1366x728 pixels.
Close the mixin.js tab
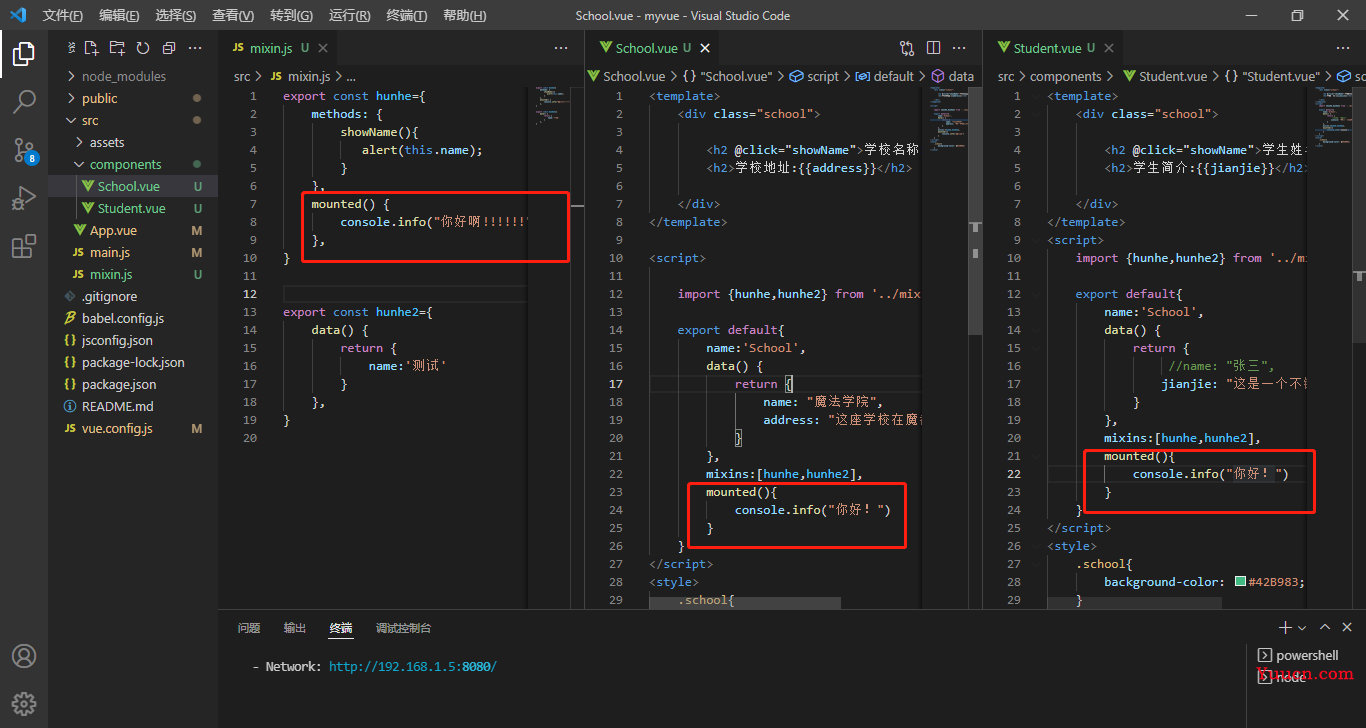point(324,48)
